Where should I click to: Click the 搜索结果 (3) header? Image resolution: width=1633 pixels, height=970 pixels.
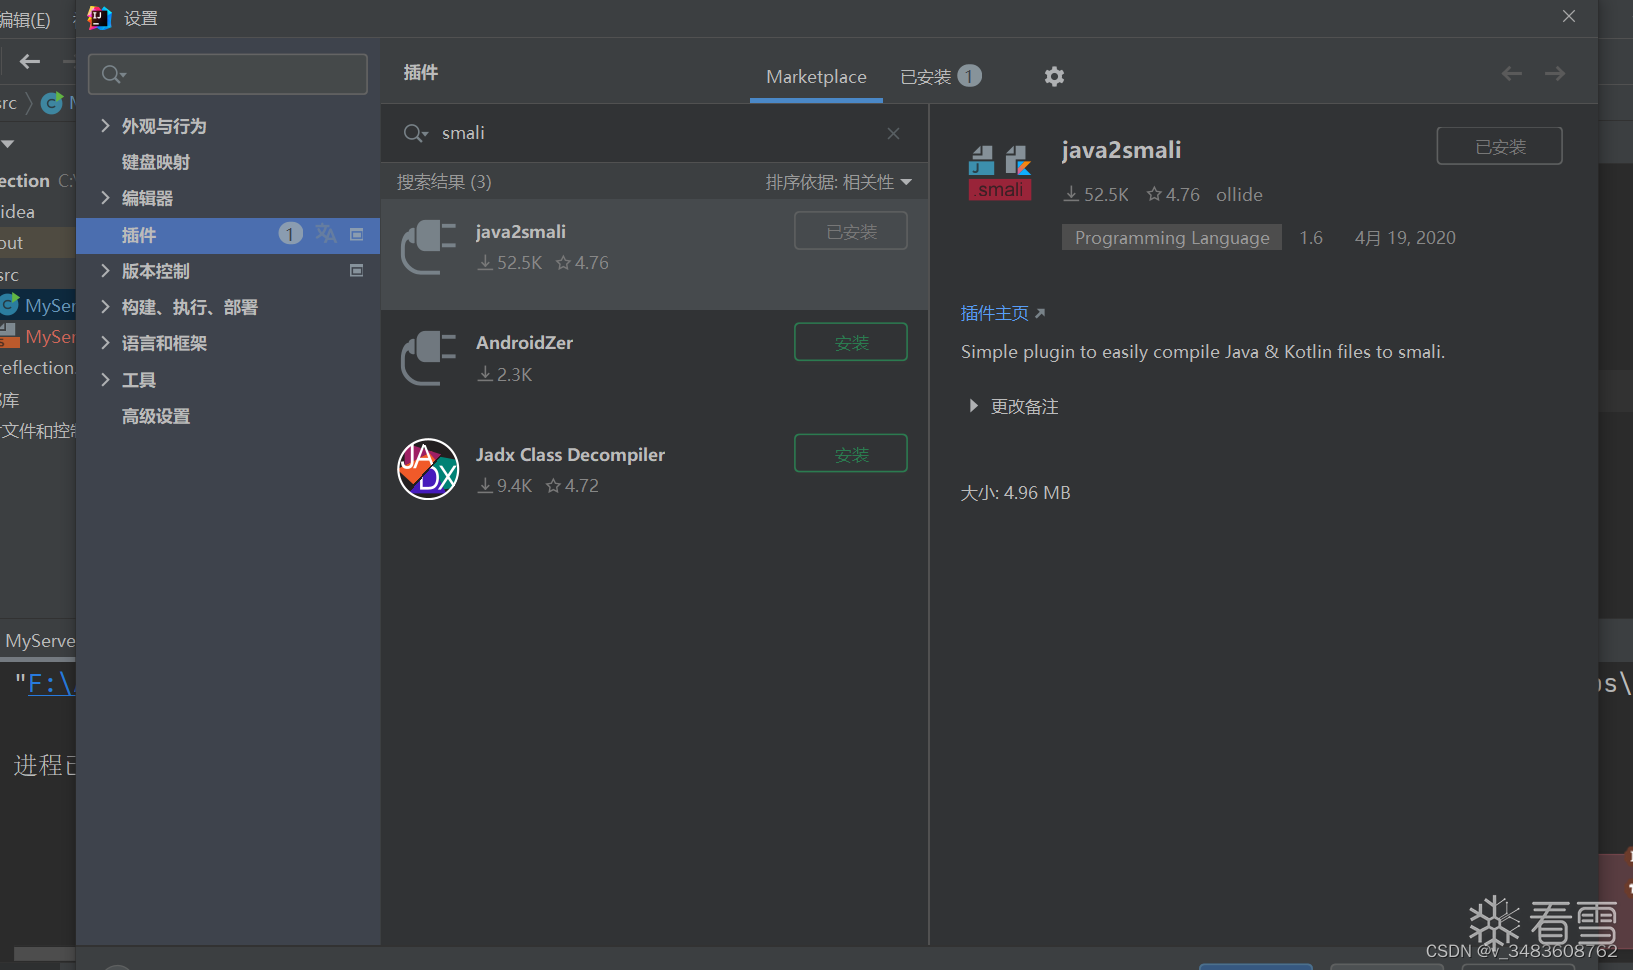[444, 182]
